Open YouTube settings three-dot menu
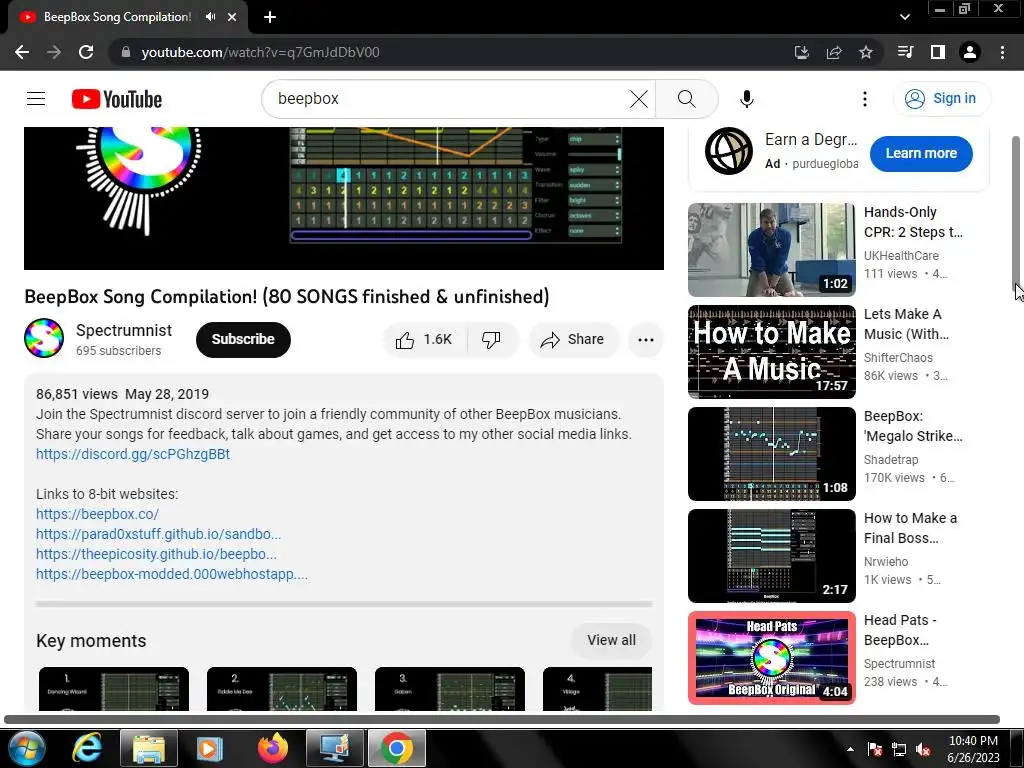 click(x=865, y=99)
